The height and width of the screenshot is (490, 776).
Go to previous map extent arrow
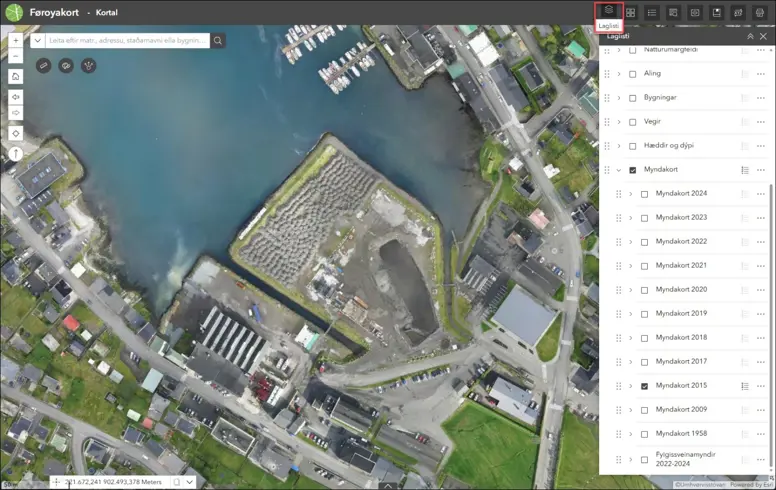click(x=16, y=97)
